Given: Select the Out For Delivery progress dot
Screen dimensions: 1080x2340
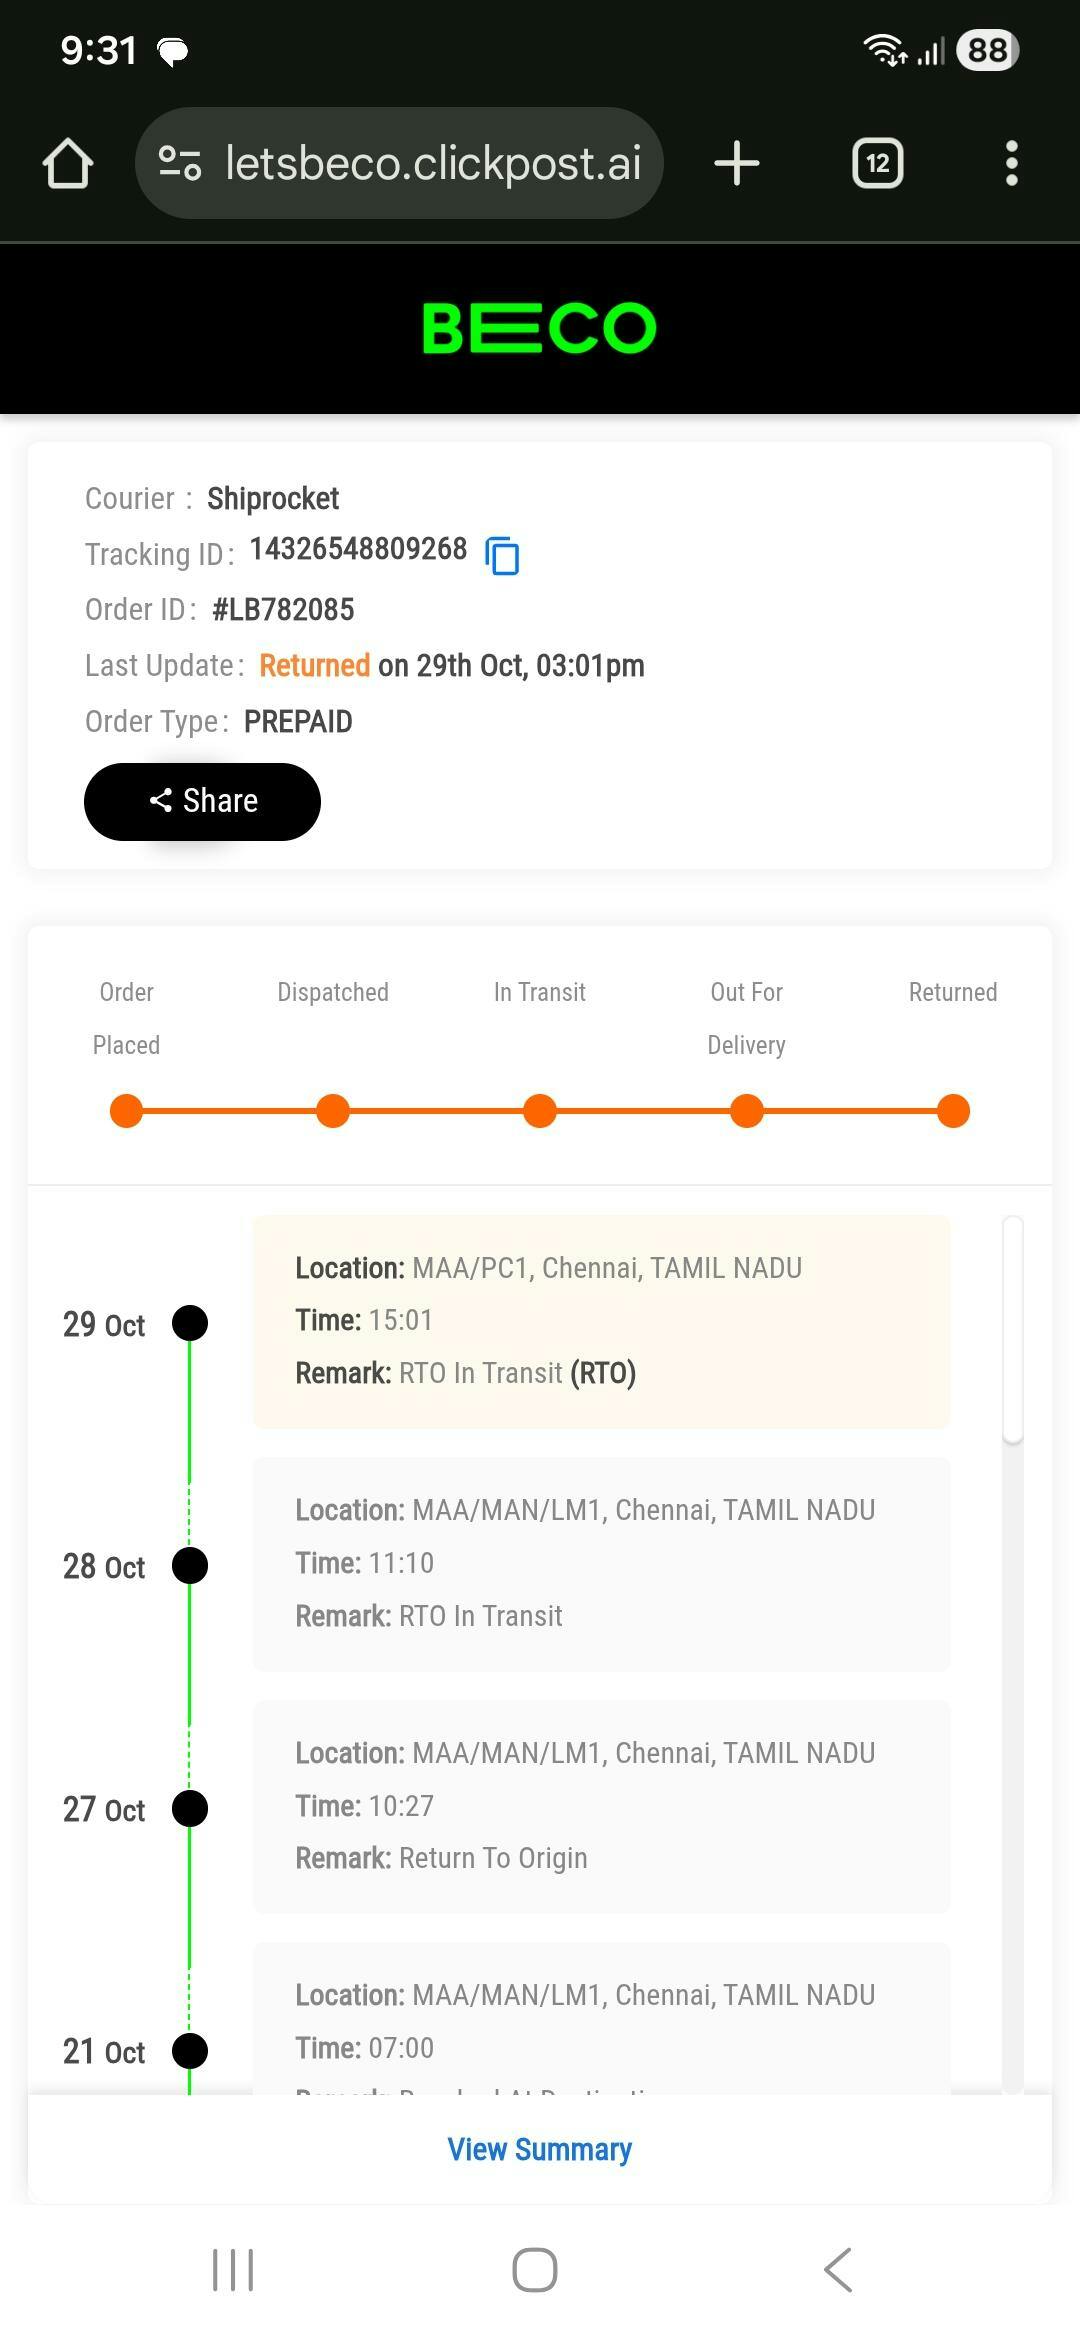Looking at the screenshot, I should point(746,1111).
